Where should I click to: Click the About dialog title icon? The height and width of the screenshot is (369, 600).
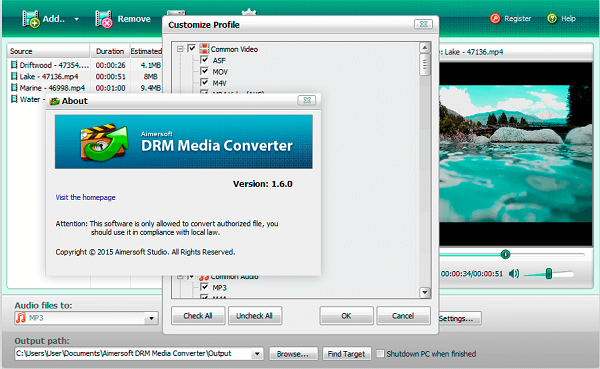55,101
